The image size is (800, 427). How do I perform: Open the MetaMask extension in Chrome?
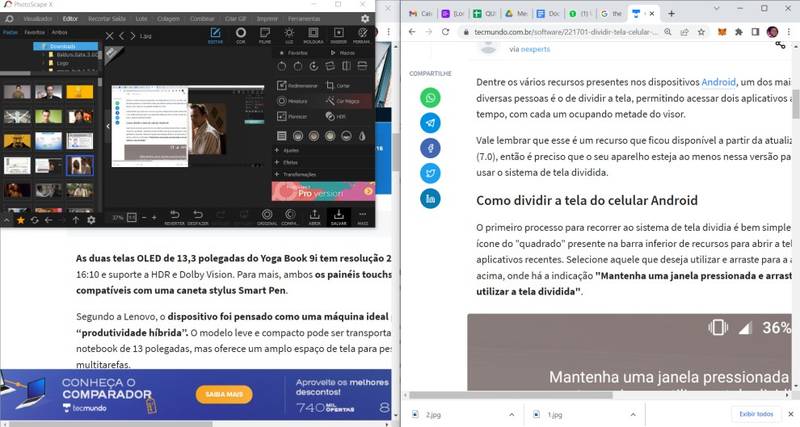tap(722, 32)
